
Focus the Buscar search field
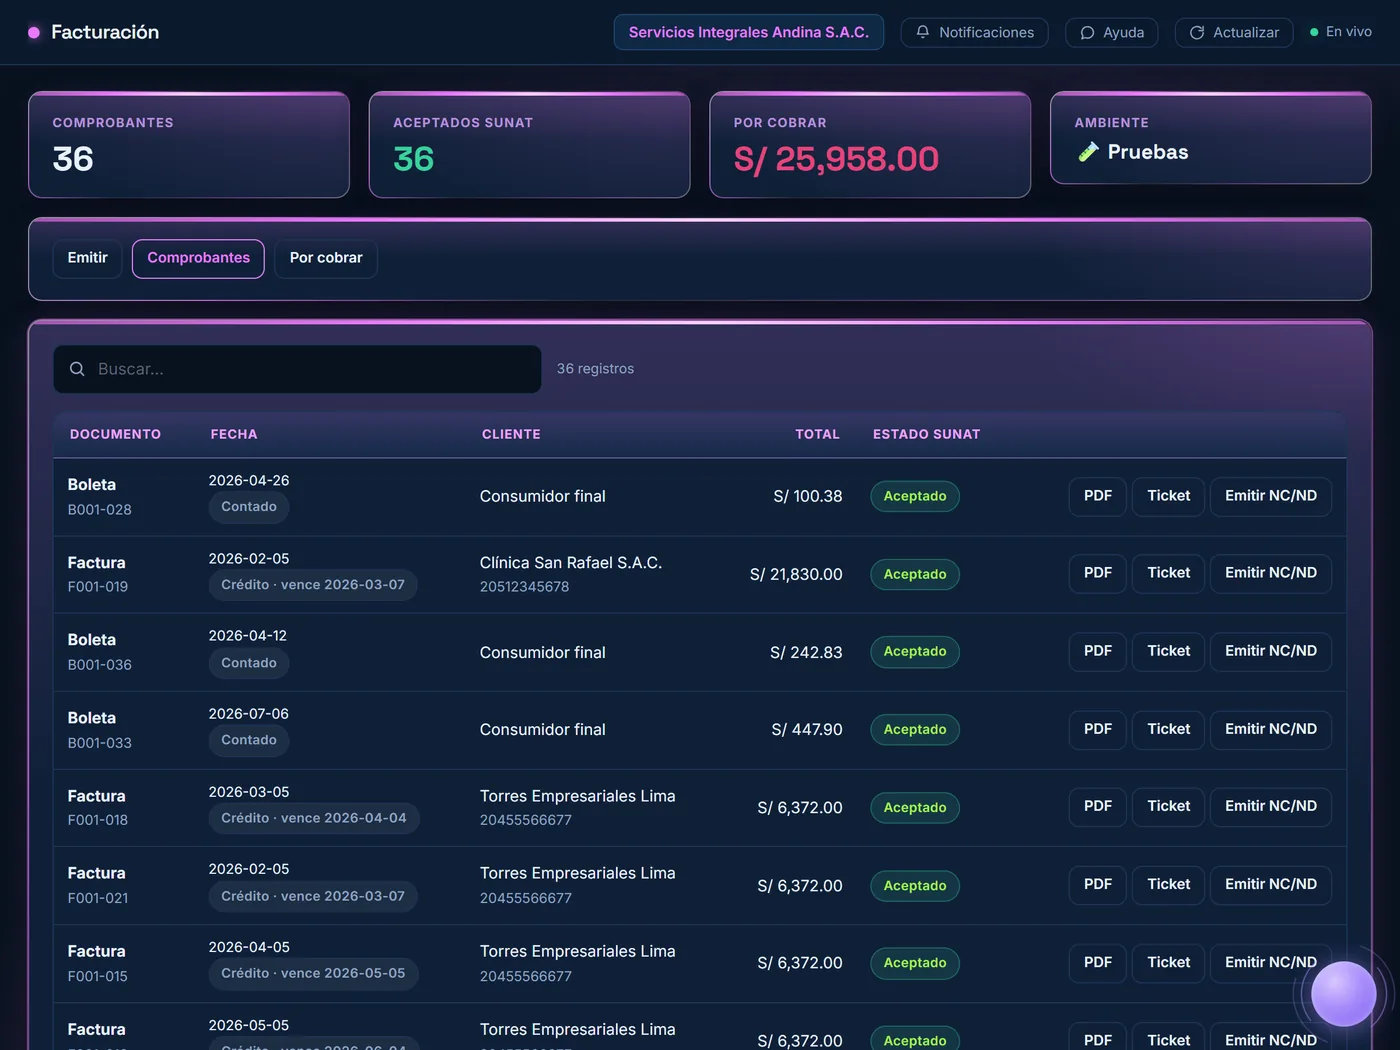pos(297,369)
